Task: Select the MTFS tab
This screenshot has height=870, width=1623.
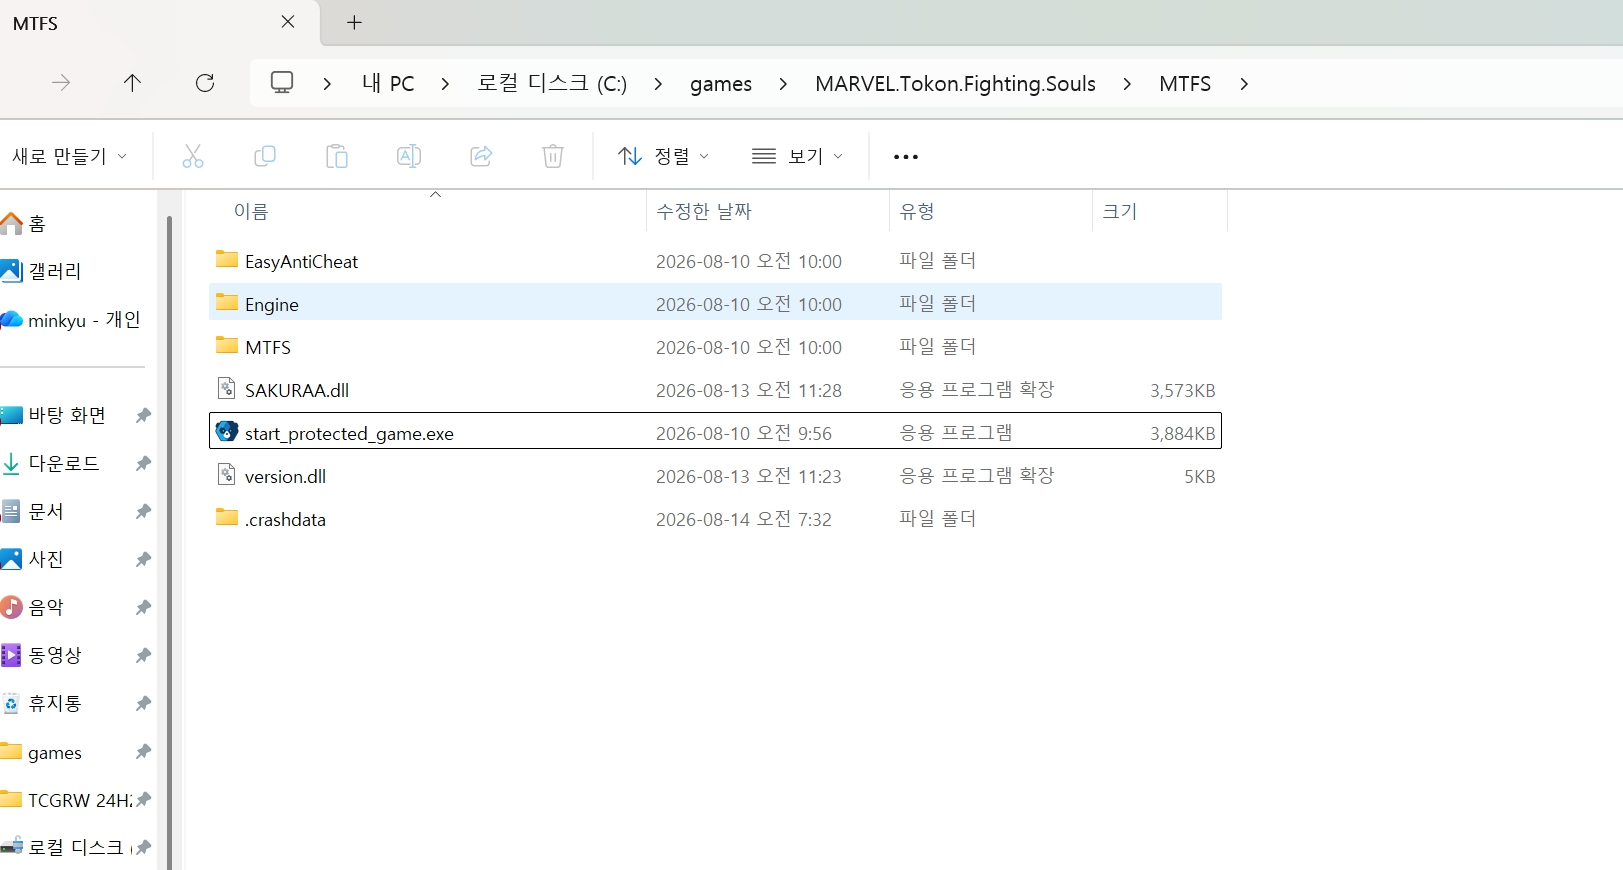Action: click(160, 23)
